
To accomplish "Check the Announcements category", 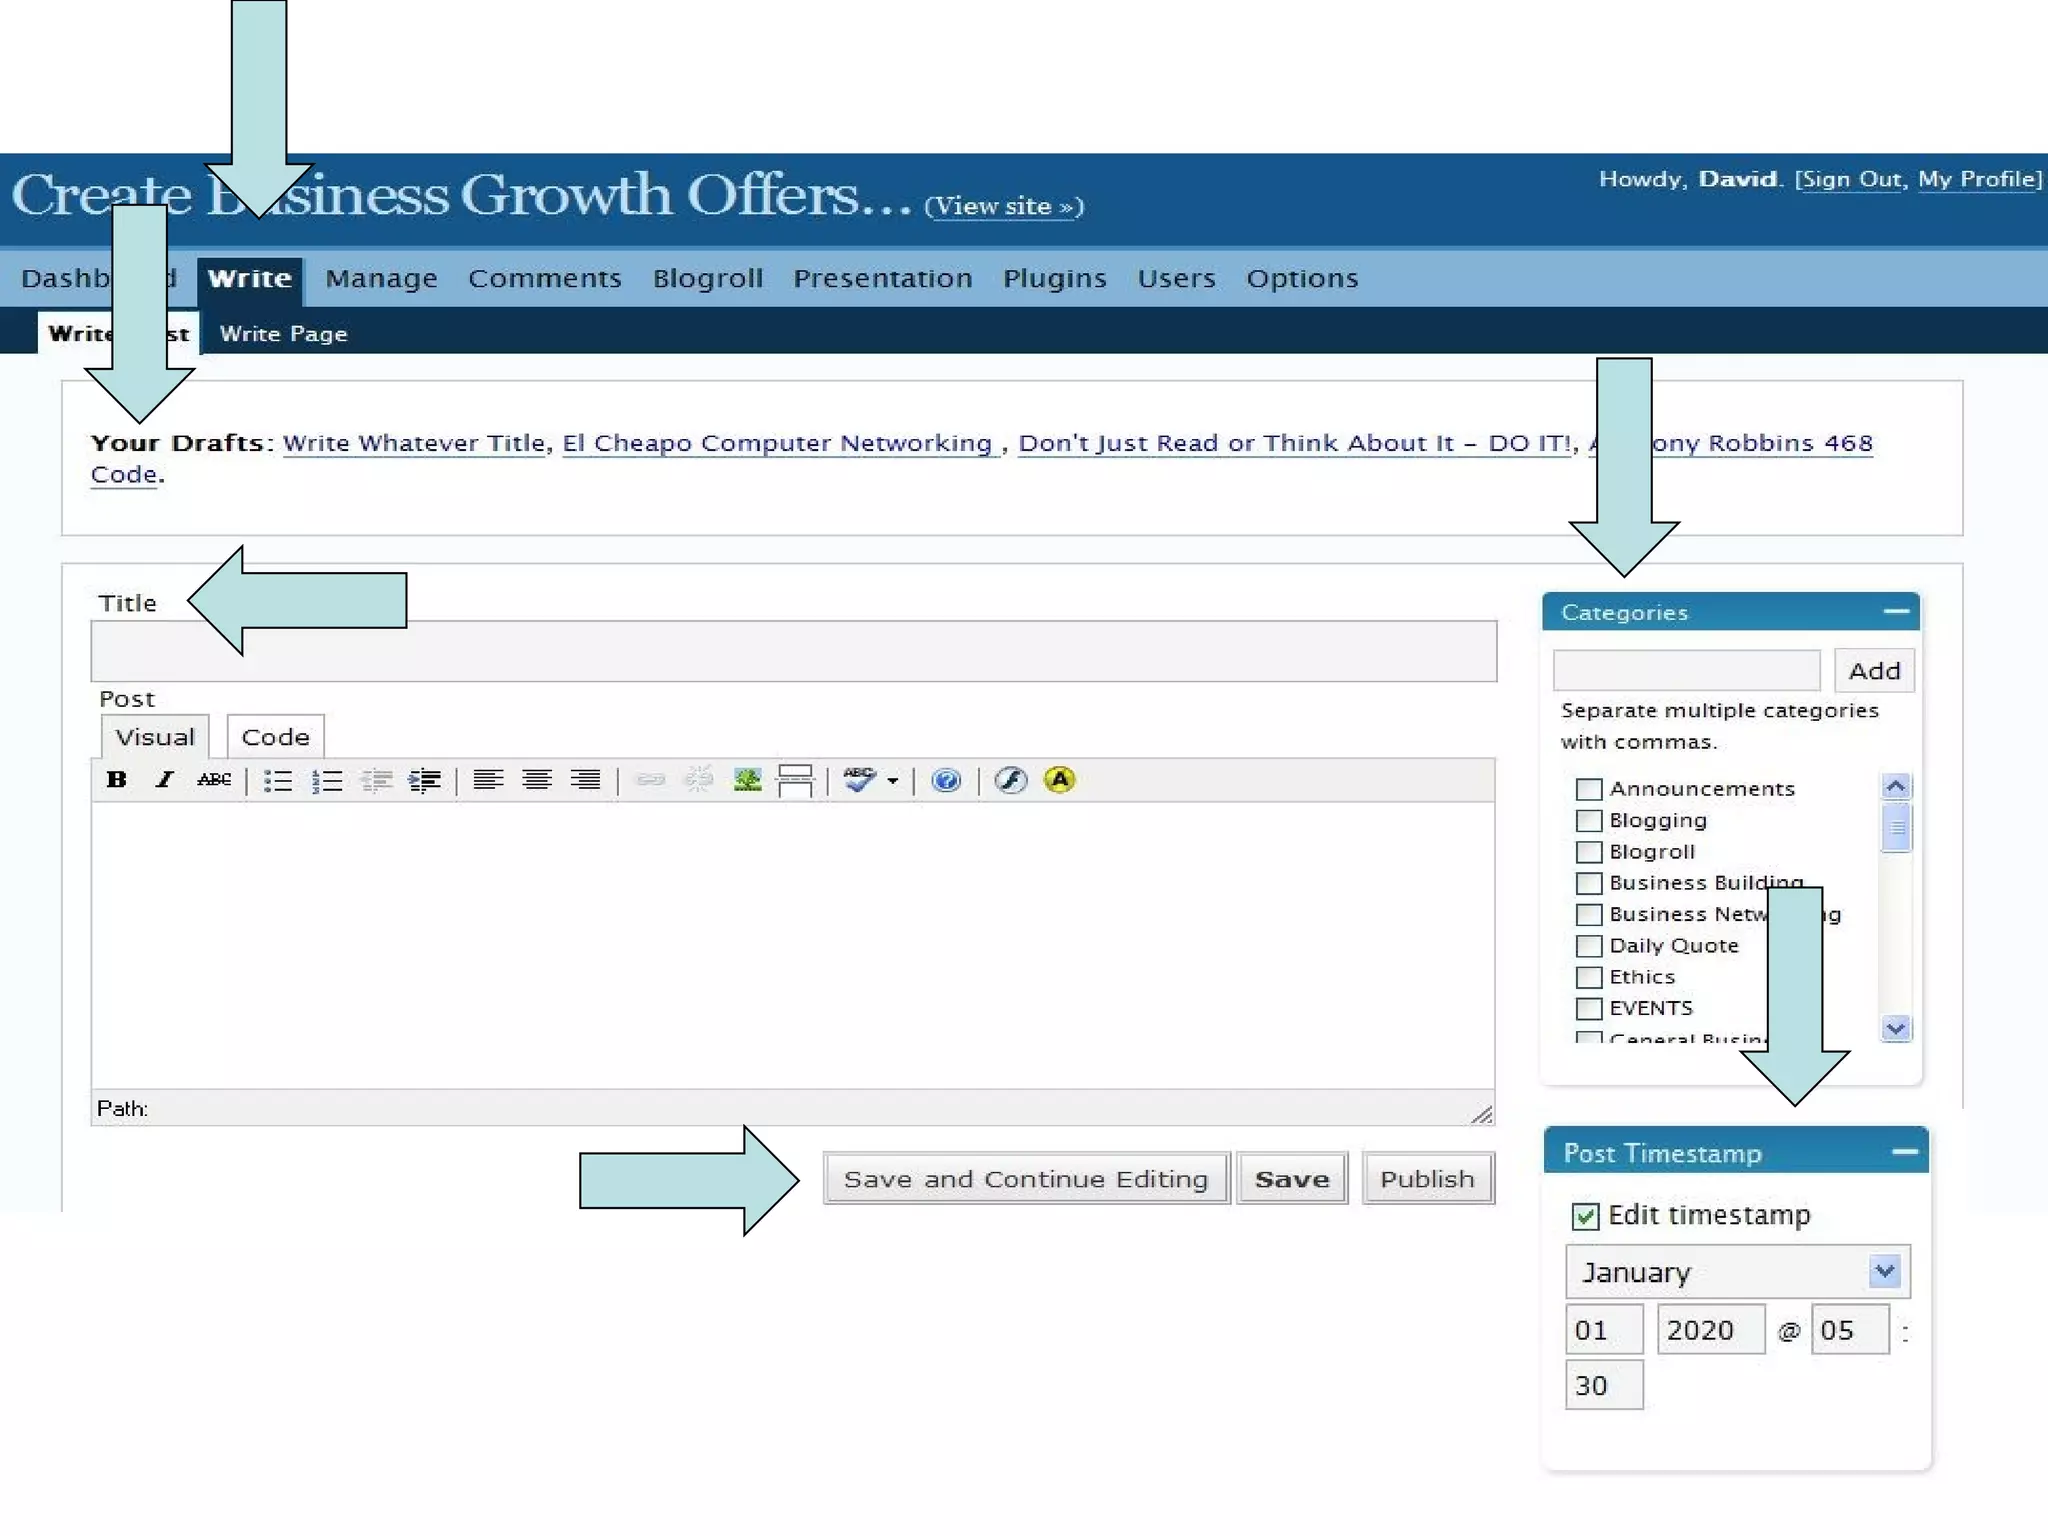I will click(1588, 789).
